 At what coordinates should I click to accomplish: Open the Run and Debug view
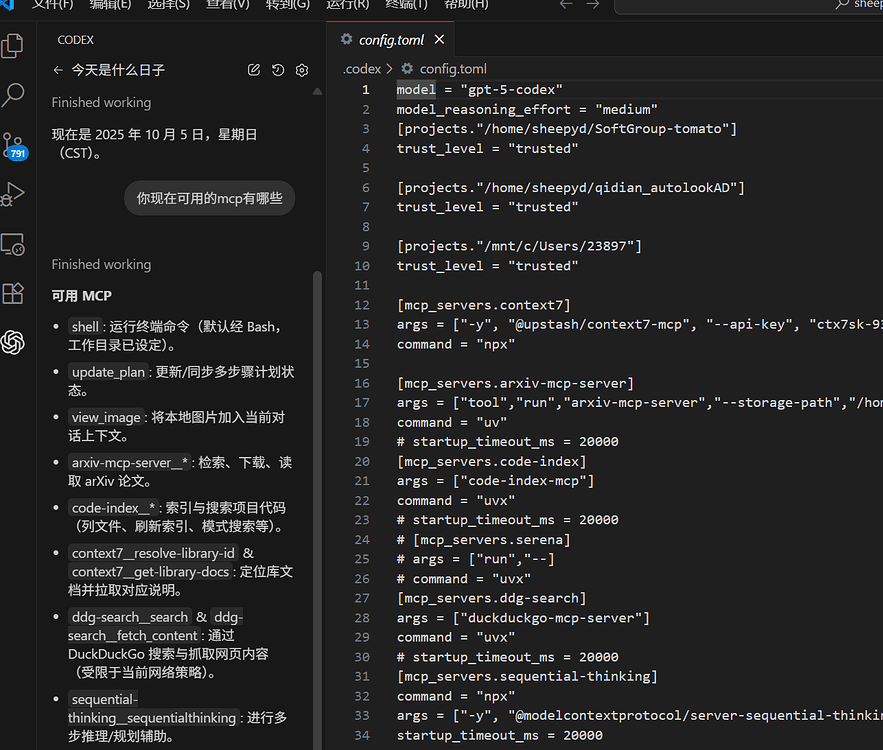point(12,194)
